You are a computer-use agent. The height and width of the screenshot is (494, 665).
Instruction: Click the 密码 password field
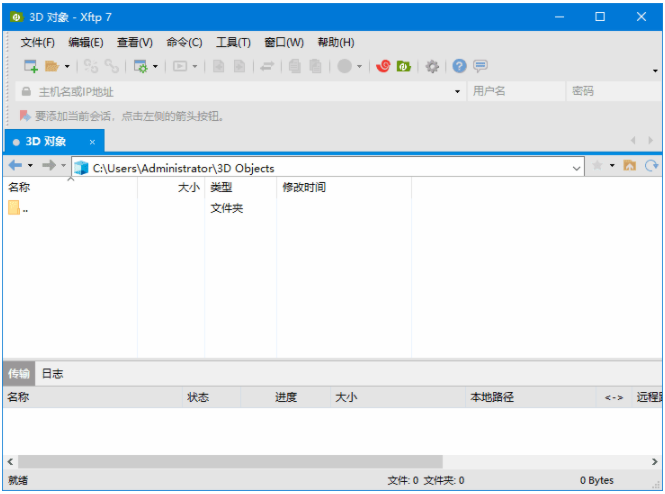tap(614, 92)
